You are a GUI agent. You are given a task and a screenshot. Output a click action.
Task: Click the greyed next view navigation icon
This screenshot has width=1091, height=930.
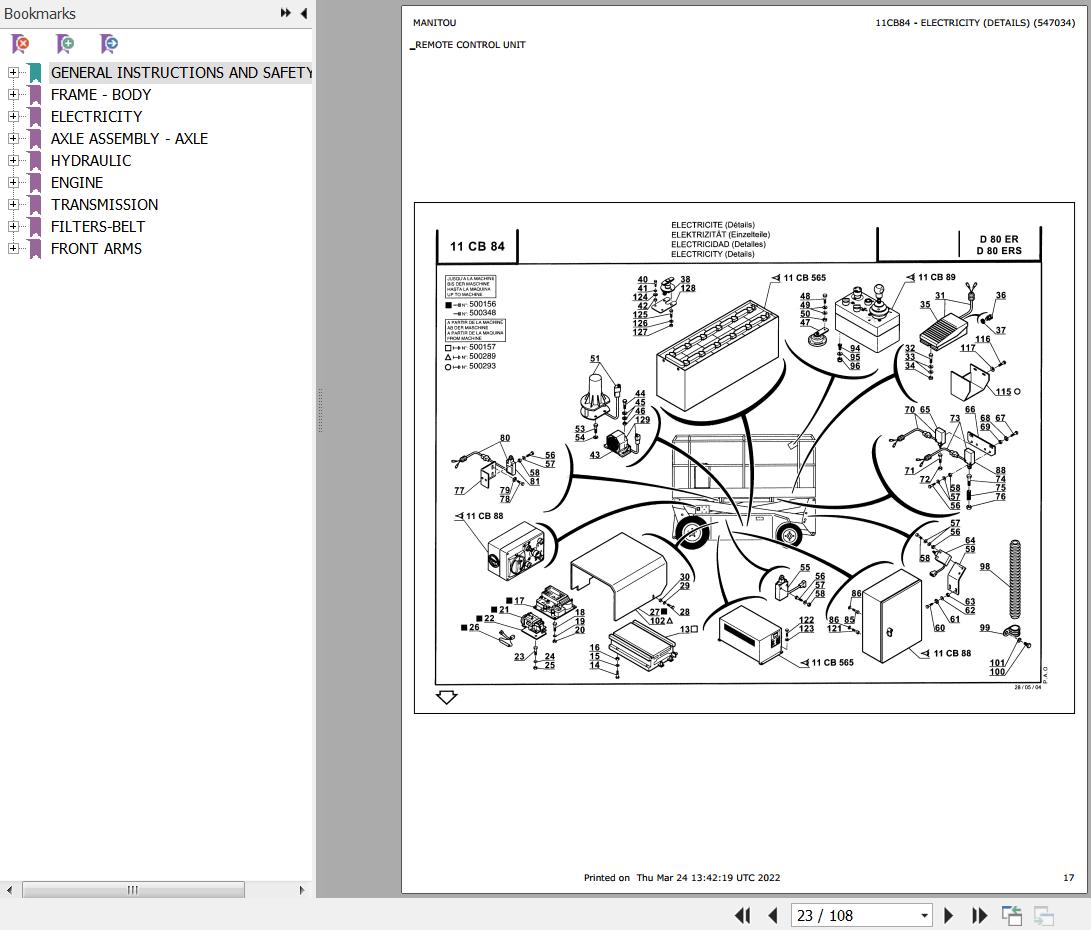[x=1044, y=915]
